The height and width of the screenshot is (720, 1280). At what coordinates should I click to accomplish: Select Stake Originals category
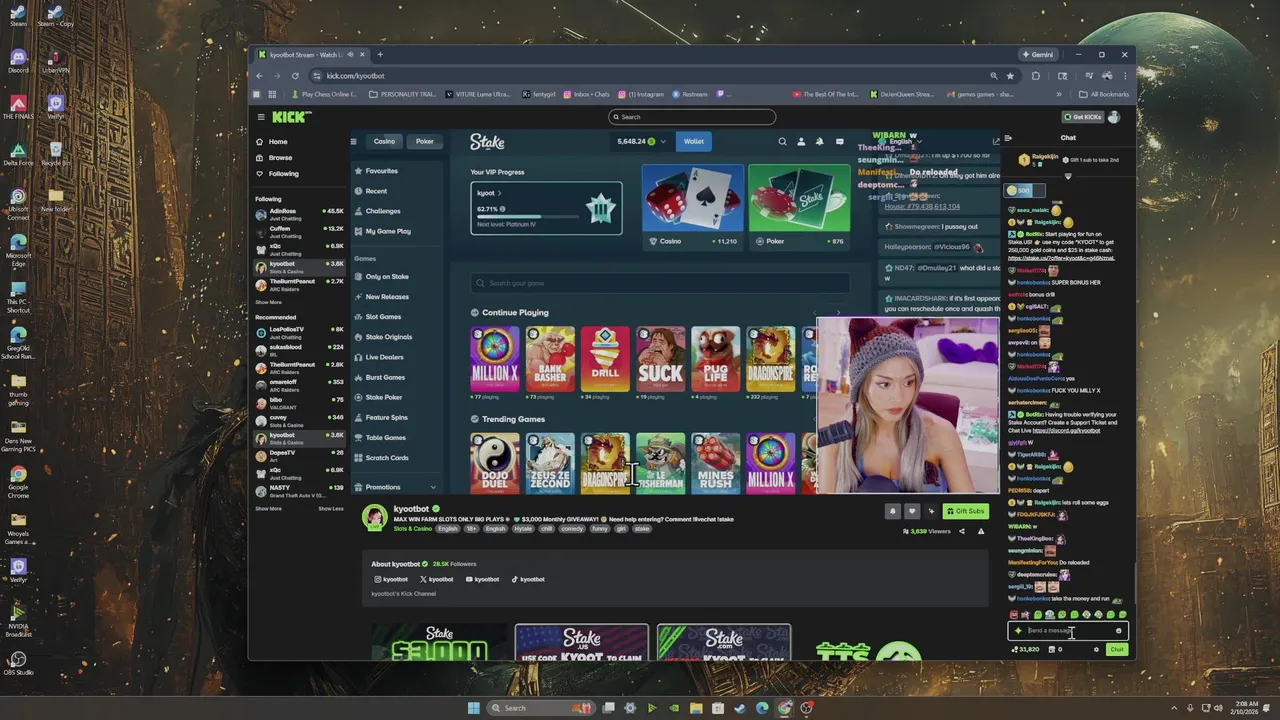coord(388,337)
